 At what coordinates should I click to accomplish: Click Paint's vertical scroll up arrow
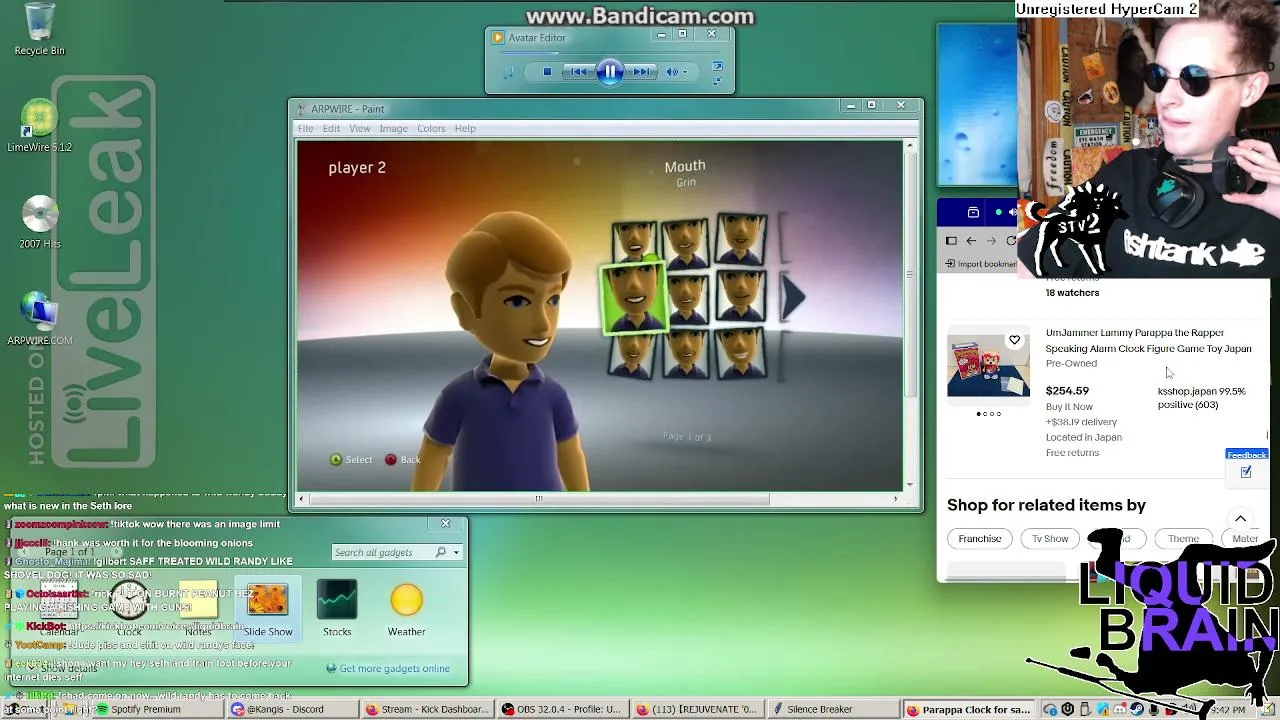(909, 147)
